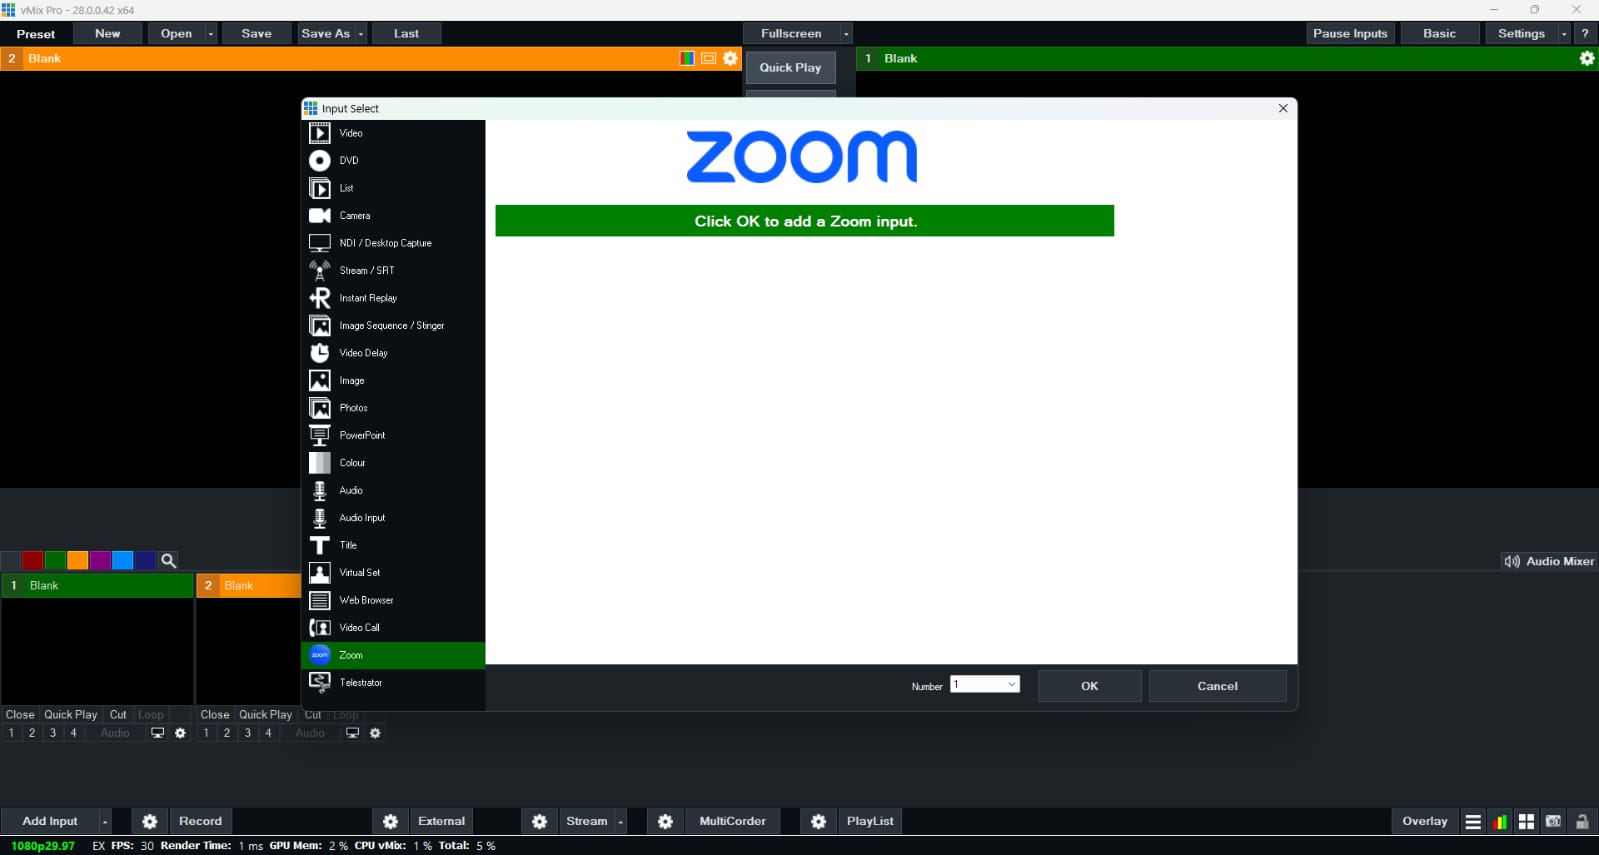The width and height of the screenshot is (1599, 855).
Task: Open Basic mode button
Action: point(1440,34)
